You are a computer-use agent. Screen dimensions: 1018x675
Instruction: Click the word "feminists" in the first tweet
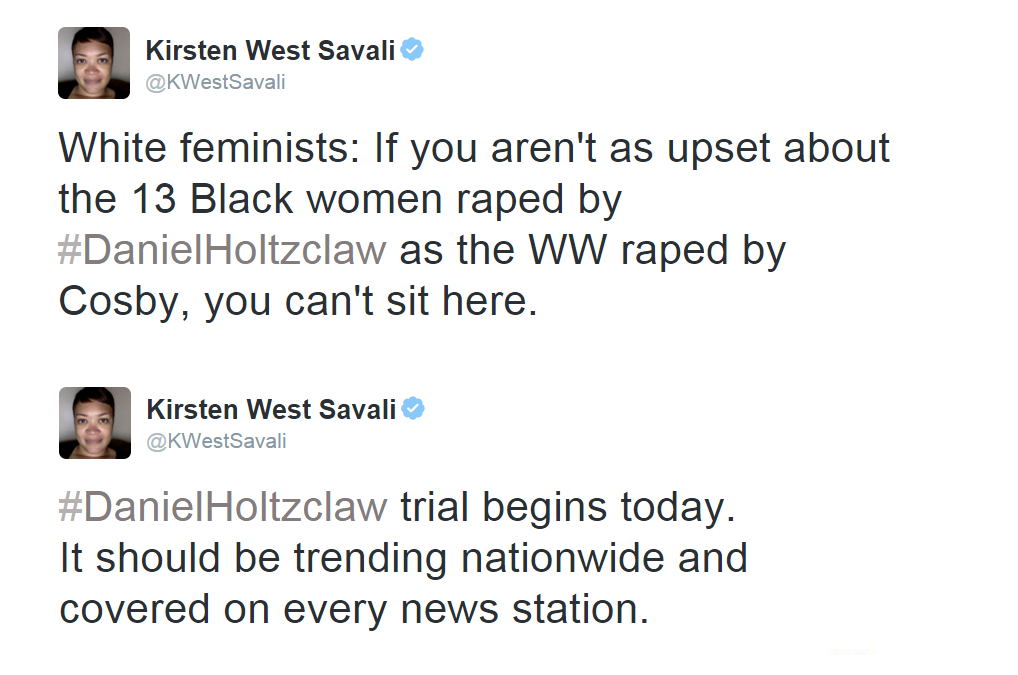pyautogui.click(x=269, y=148)
